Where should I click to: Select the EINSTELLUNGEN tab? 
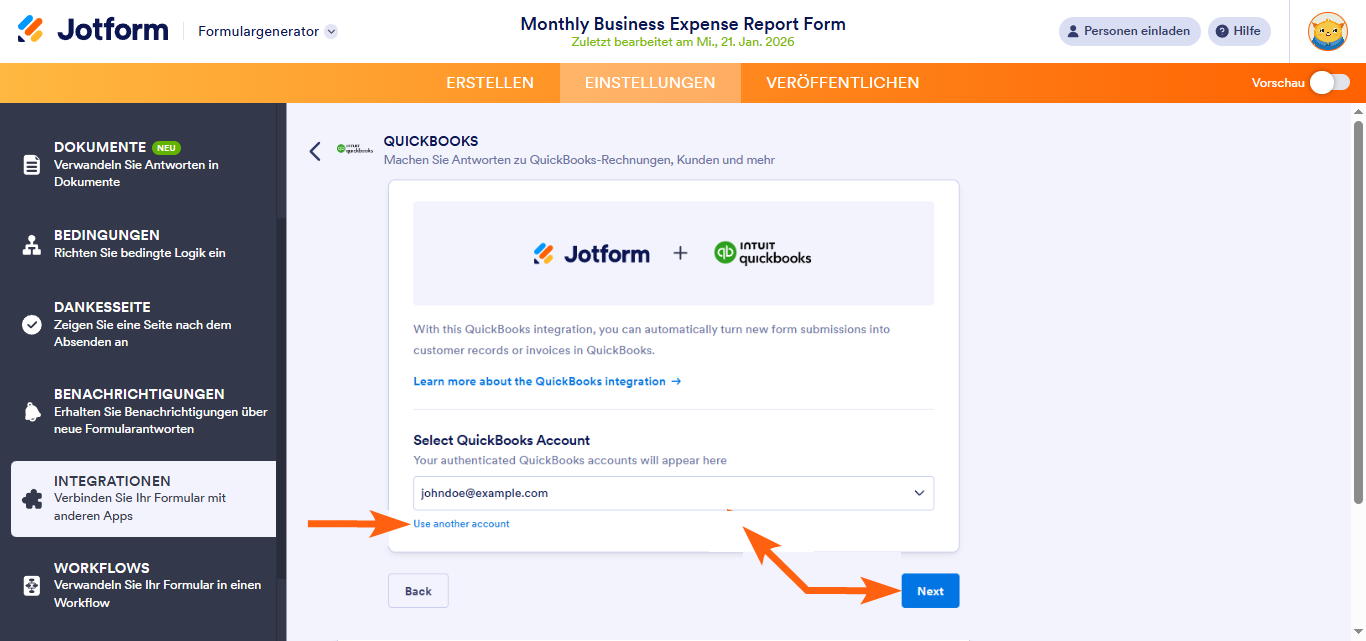point(650,83)
